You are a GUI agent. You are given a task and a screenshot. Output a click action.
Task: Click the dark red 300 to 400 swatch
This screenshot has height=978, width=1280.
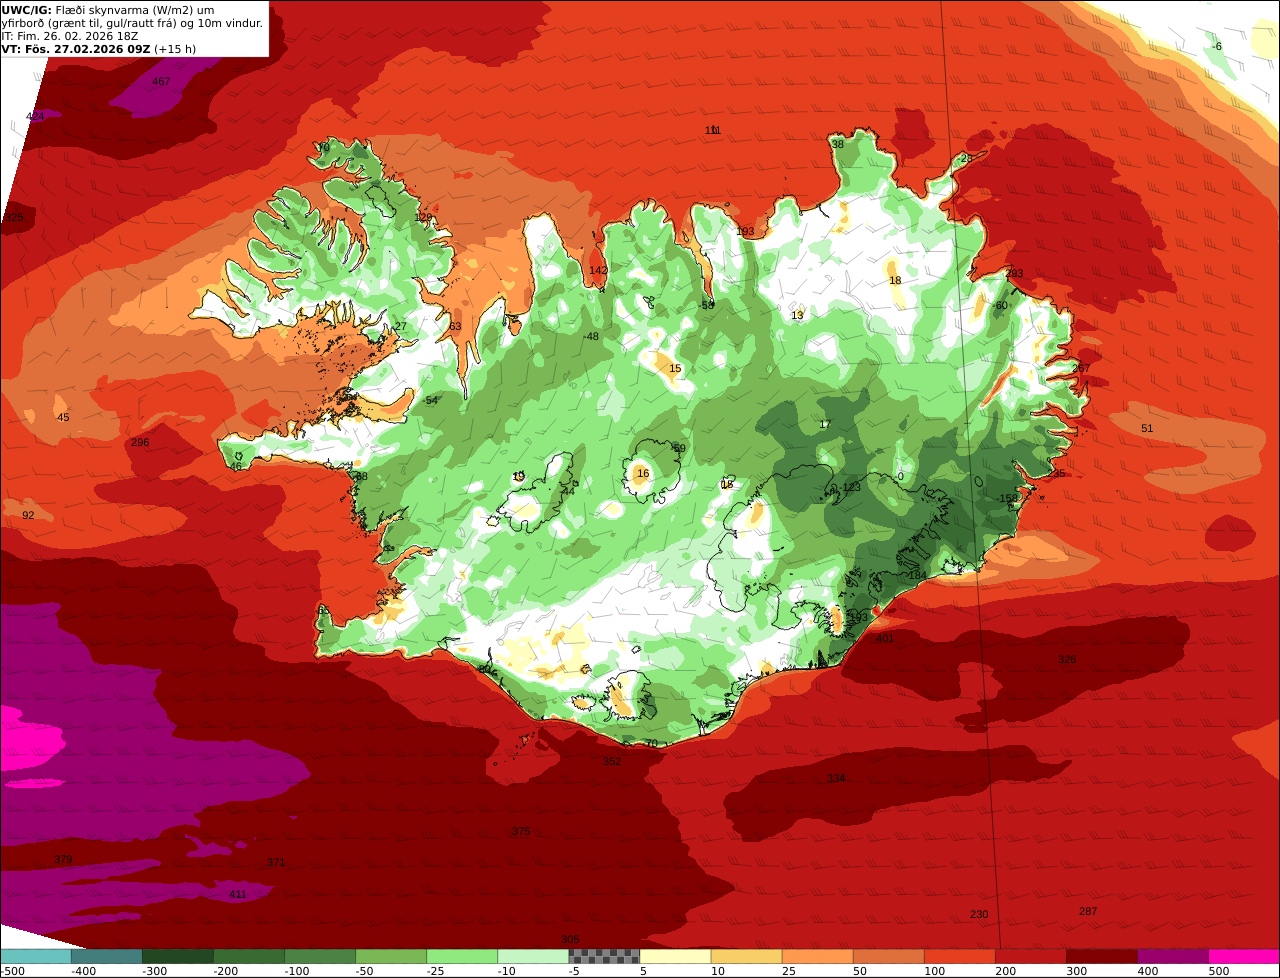click(x=1101, y=955)
